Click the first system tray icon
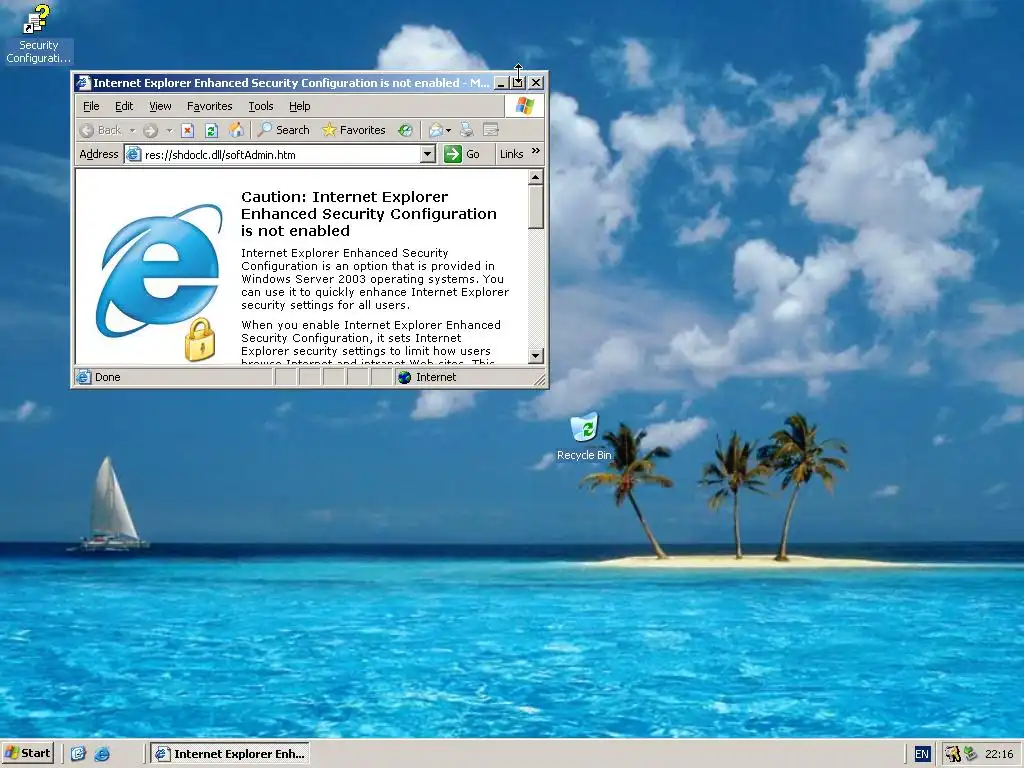 953,754
